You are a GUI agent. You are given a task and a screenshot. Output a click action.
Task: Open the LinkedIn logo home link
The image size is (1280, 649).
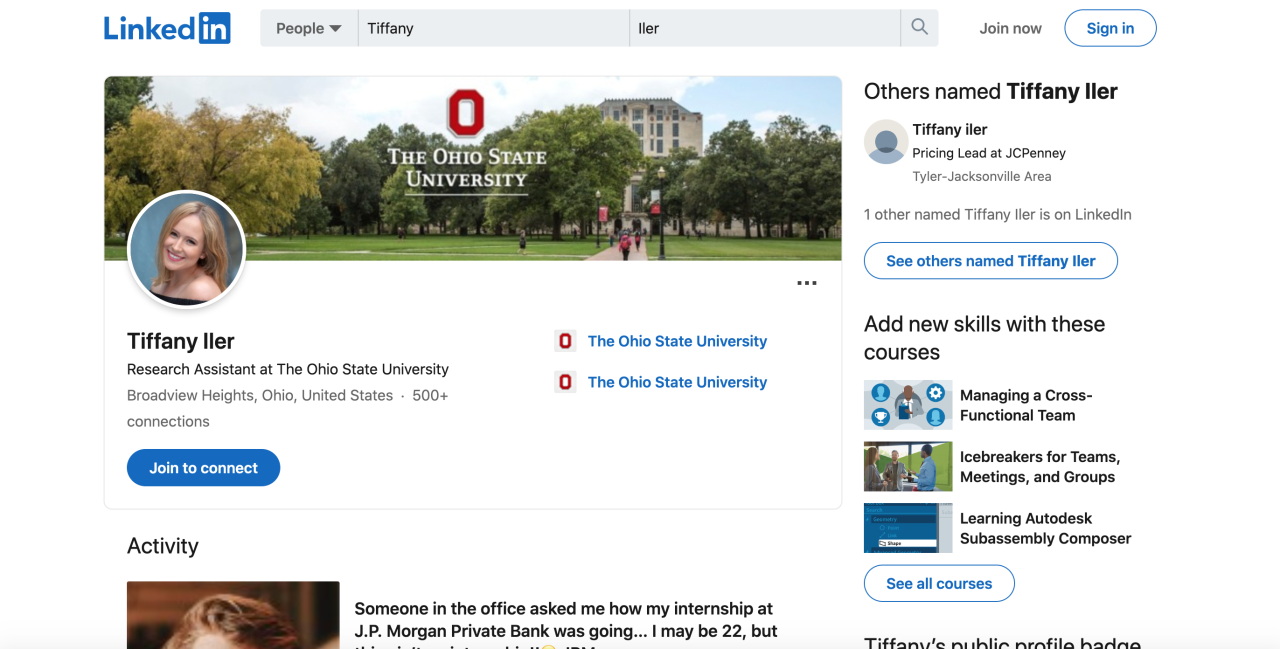(x=167, y=28)
